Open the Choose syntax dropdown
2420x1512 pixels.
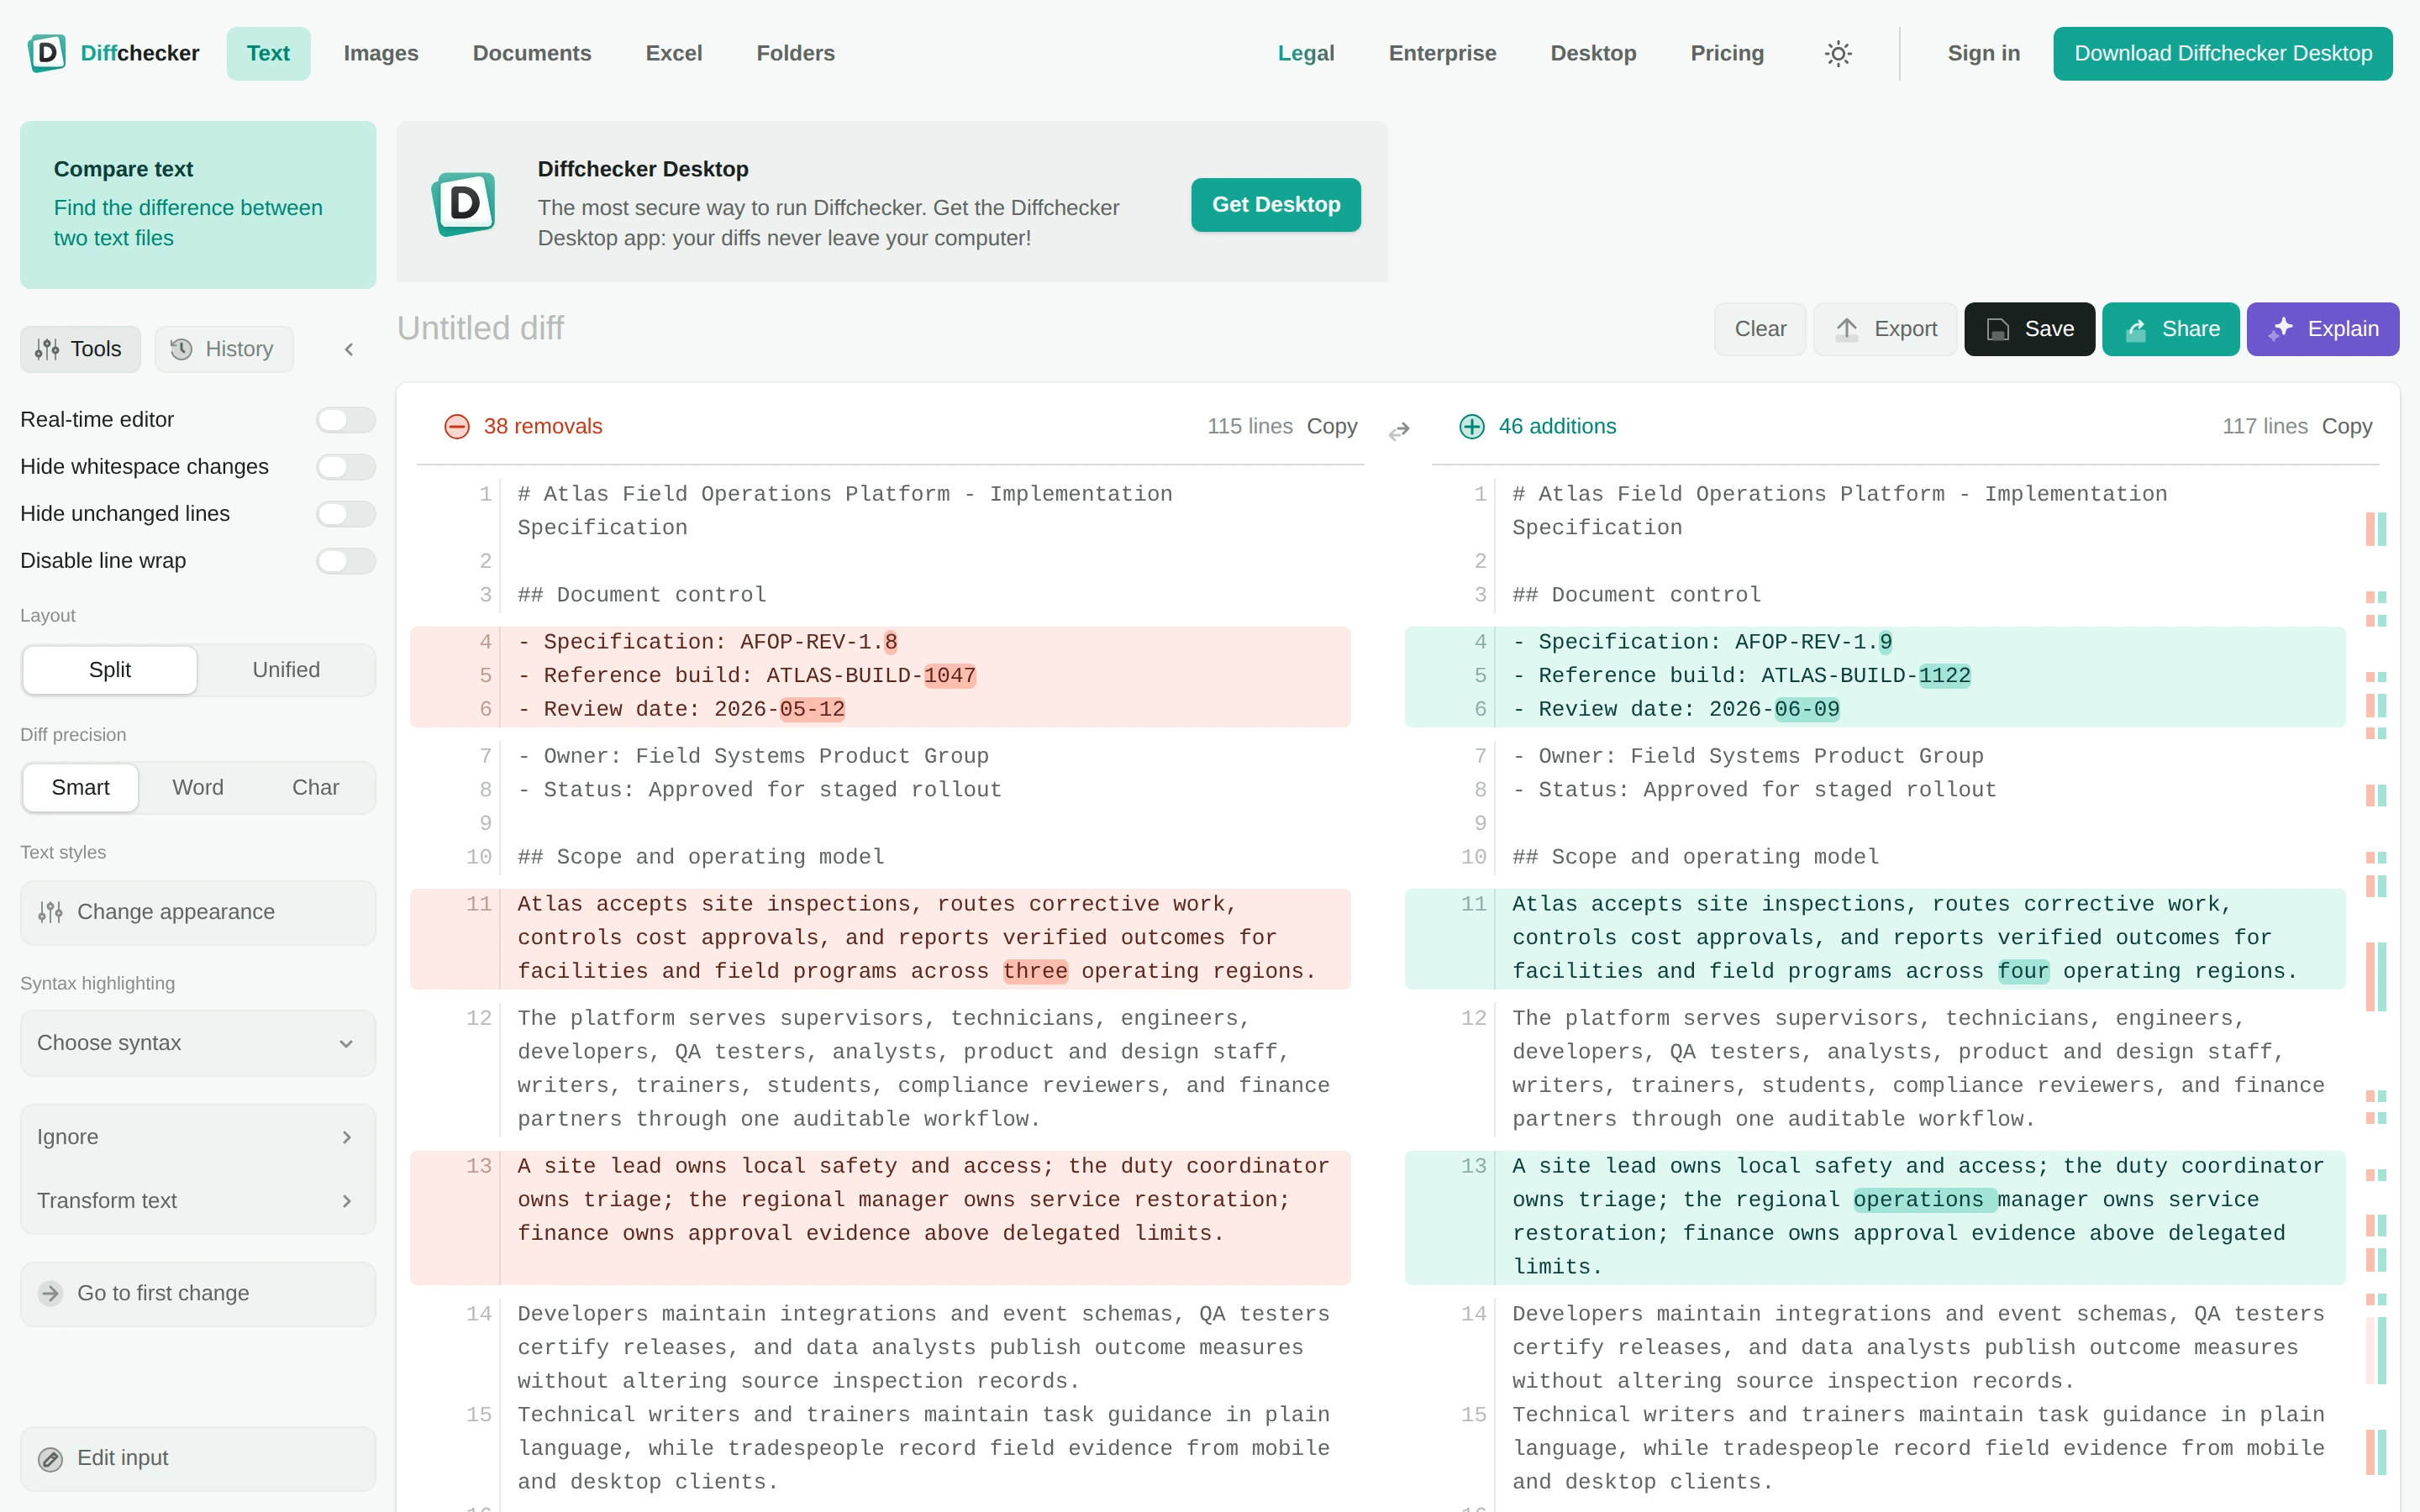pos(198,1043)
